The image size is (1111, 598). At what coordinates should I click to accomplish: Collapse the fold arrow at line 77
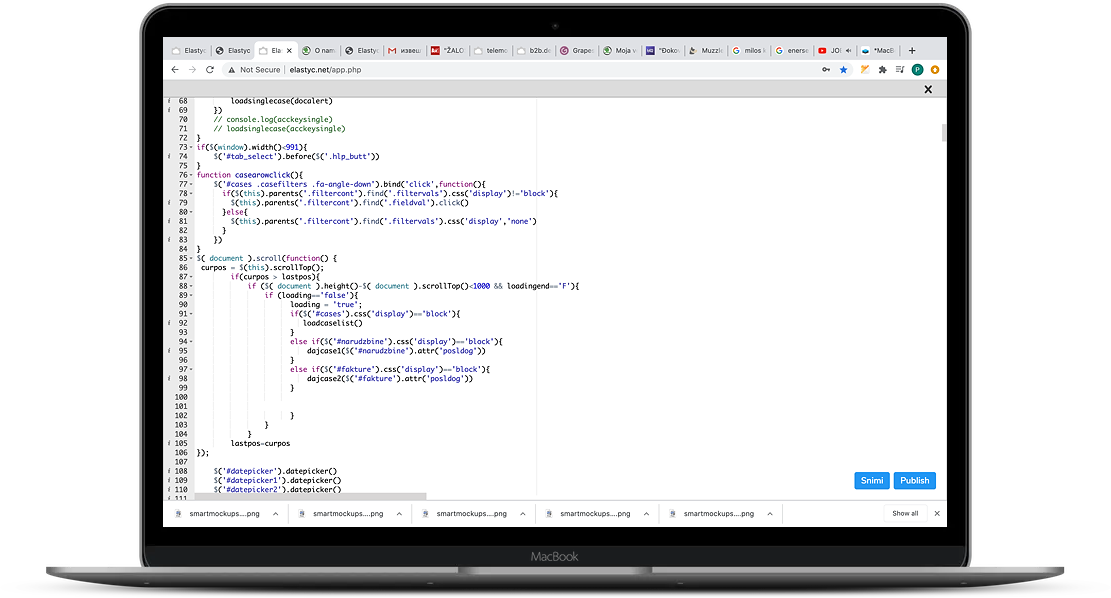click(191, 184)
